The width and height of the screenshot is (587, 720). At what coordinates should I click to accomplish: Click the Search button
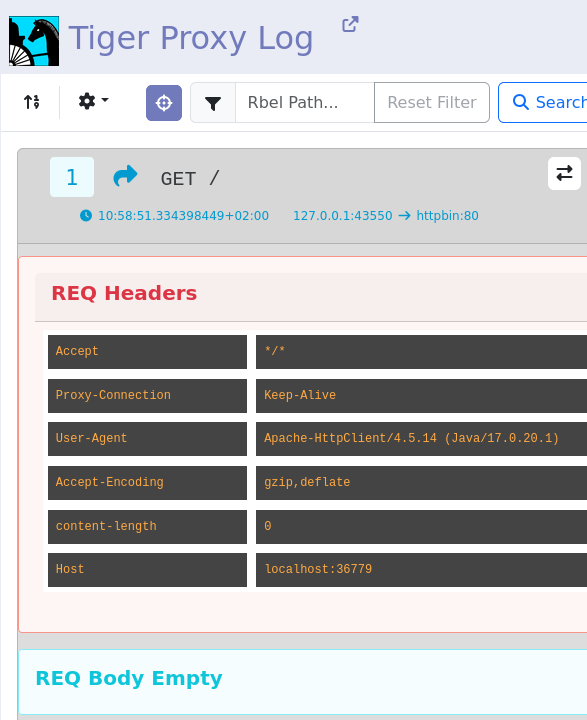coord(544,102)
